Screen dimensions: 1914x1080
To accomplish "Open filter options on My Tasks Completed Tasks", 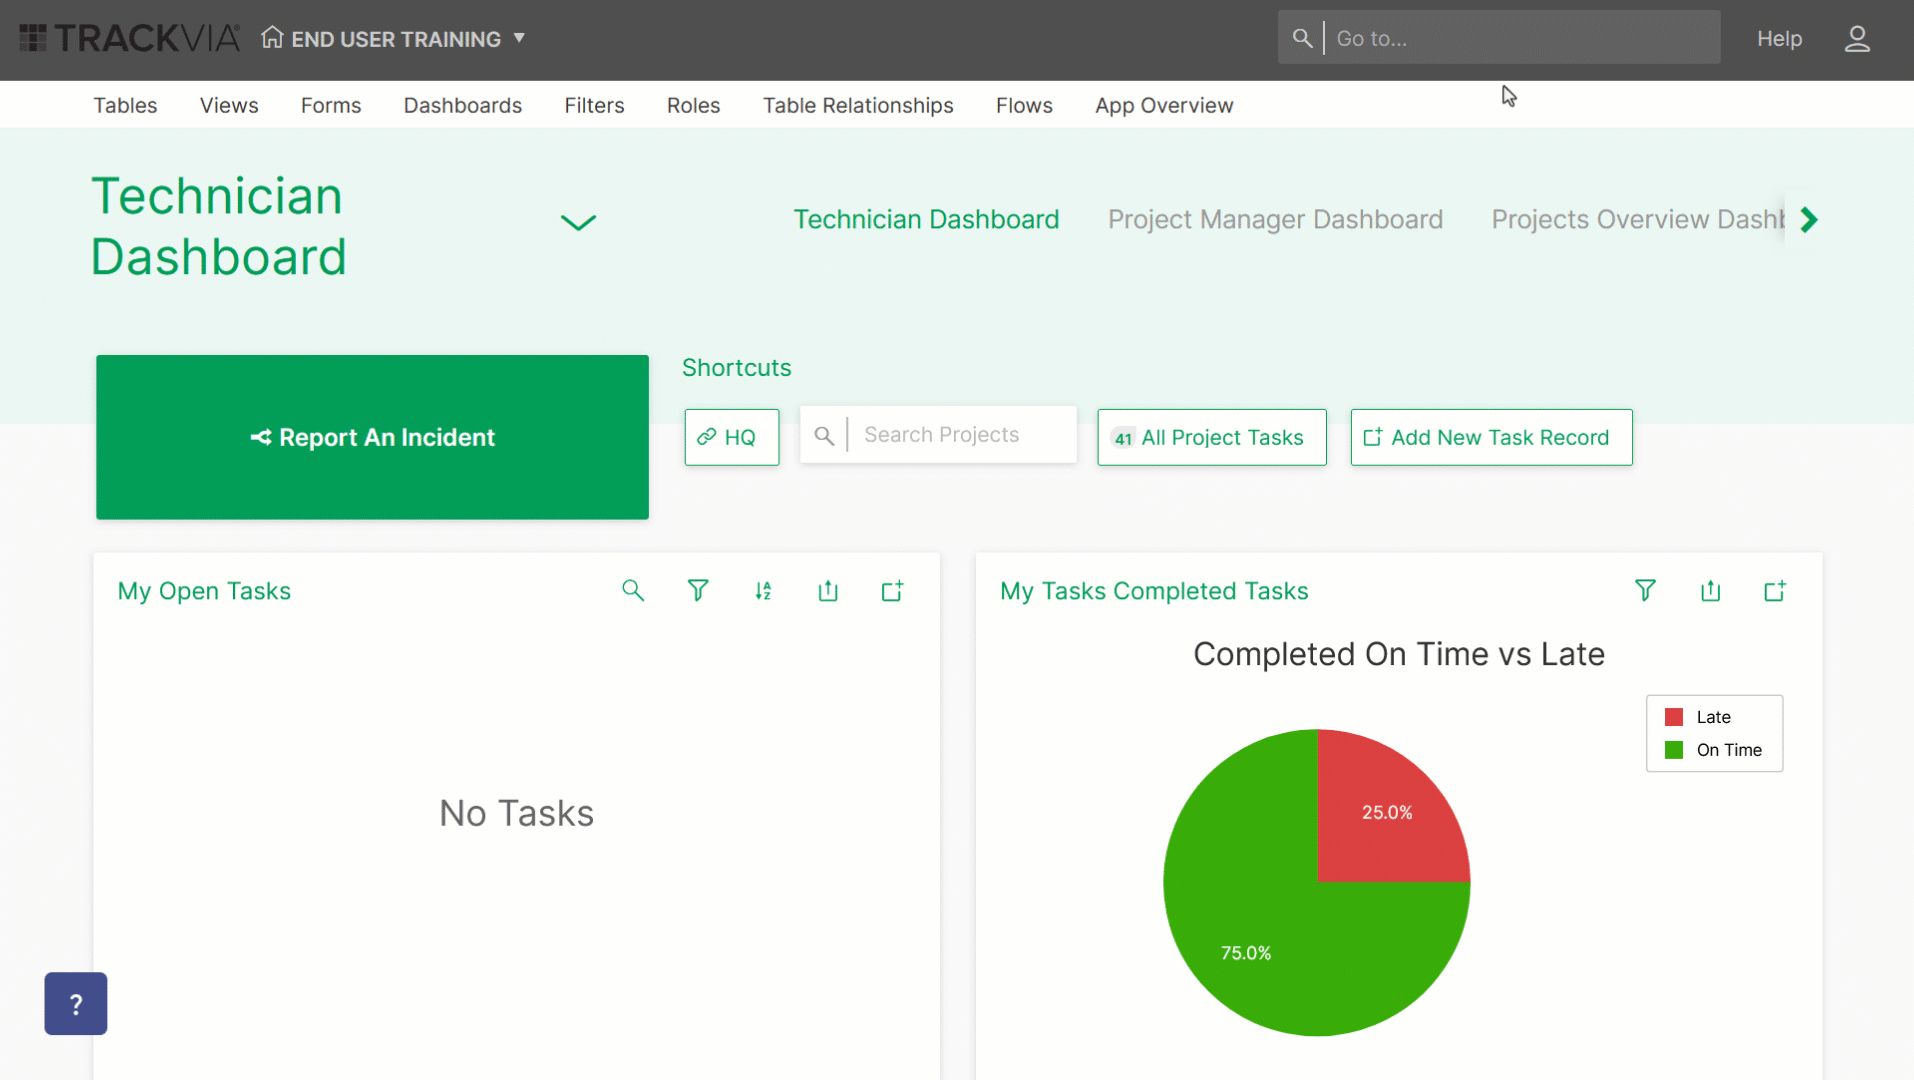I will pyautogui.click(x=1645, y=590).
